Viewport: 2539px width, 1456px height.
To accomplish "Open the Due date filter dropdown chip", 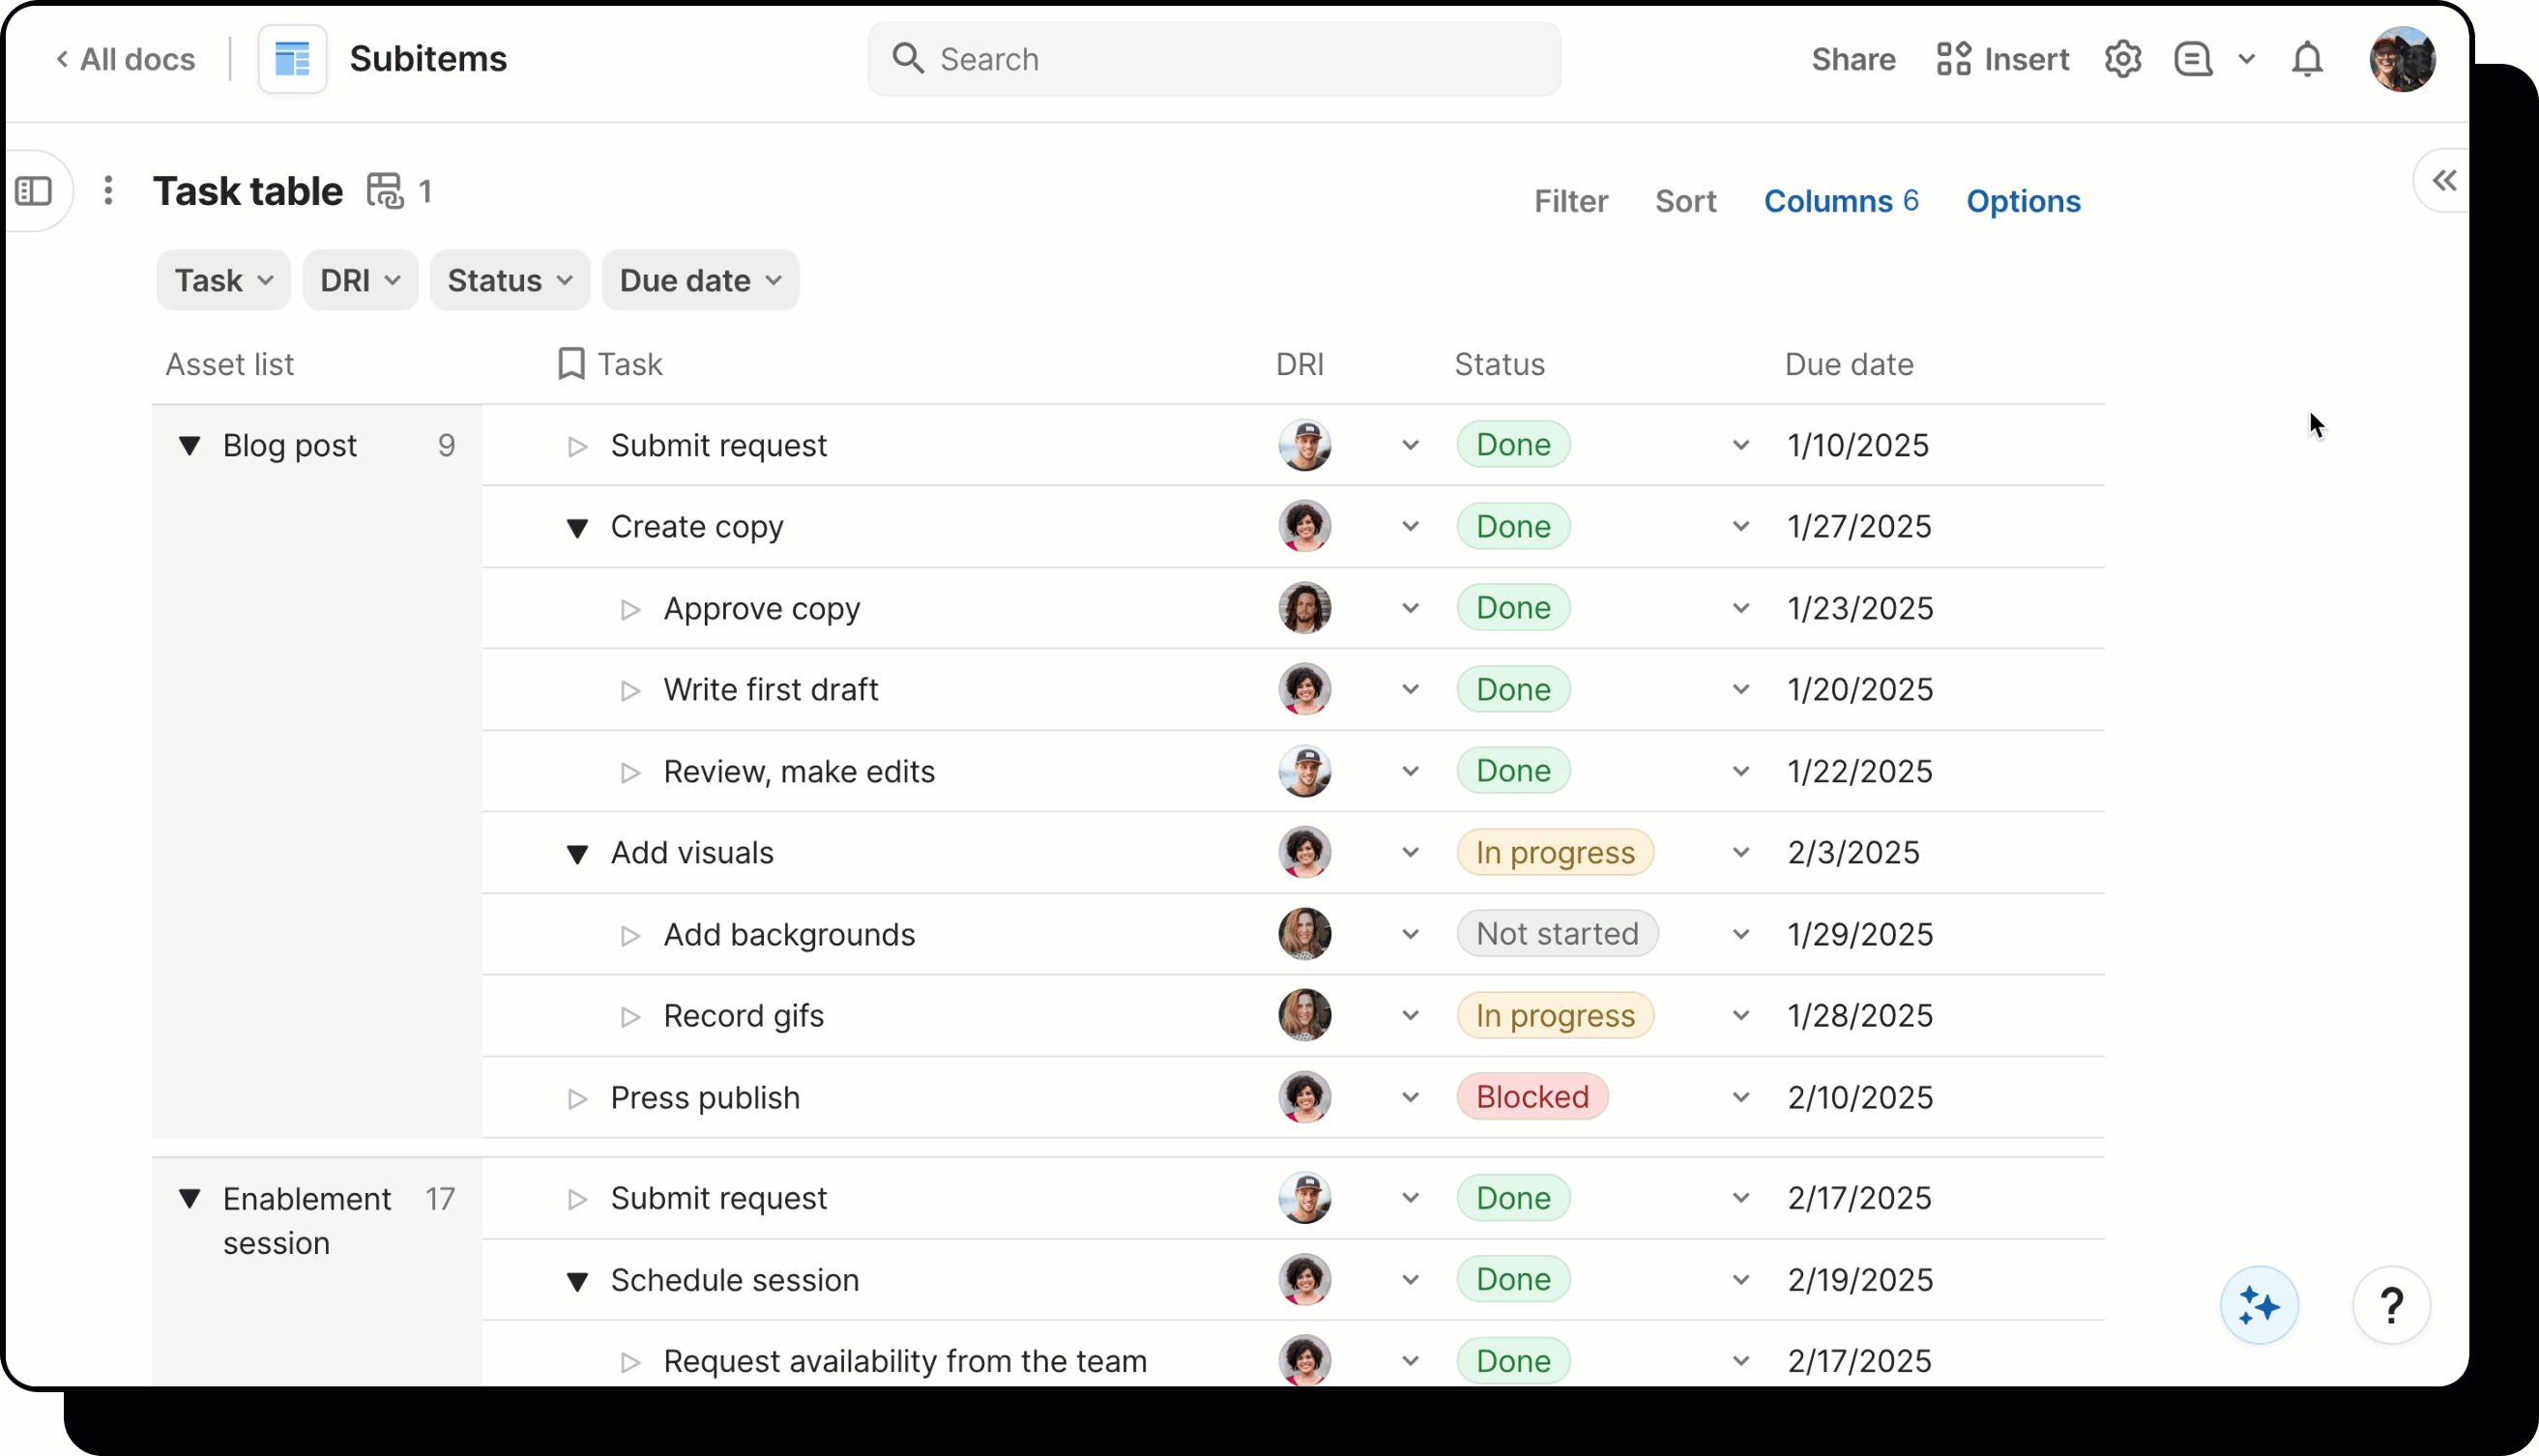I will coord(700,280).
